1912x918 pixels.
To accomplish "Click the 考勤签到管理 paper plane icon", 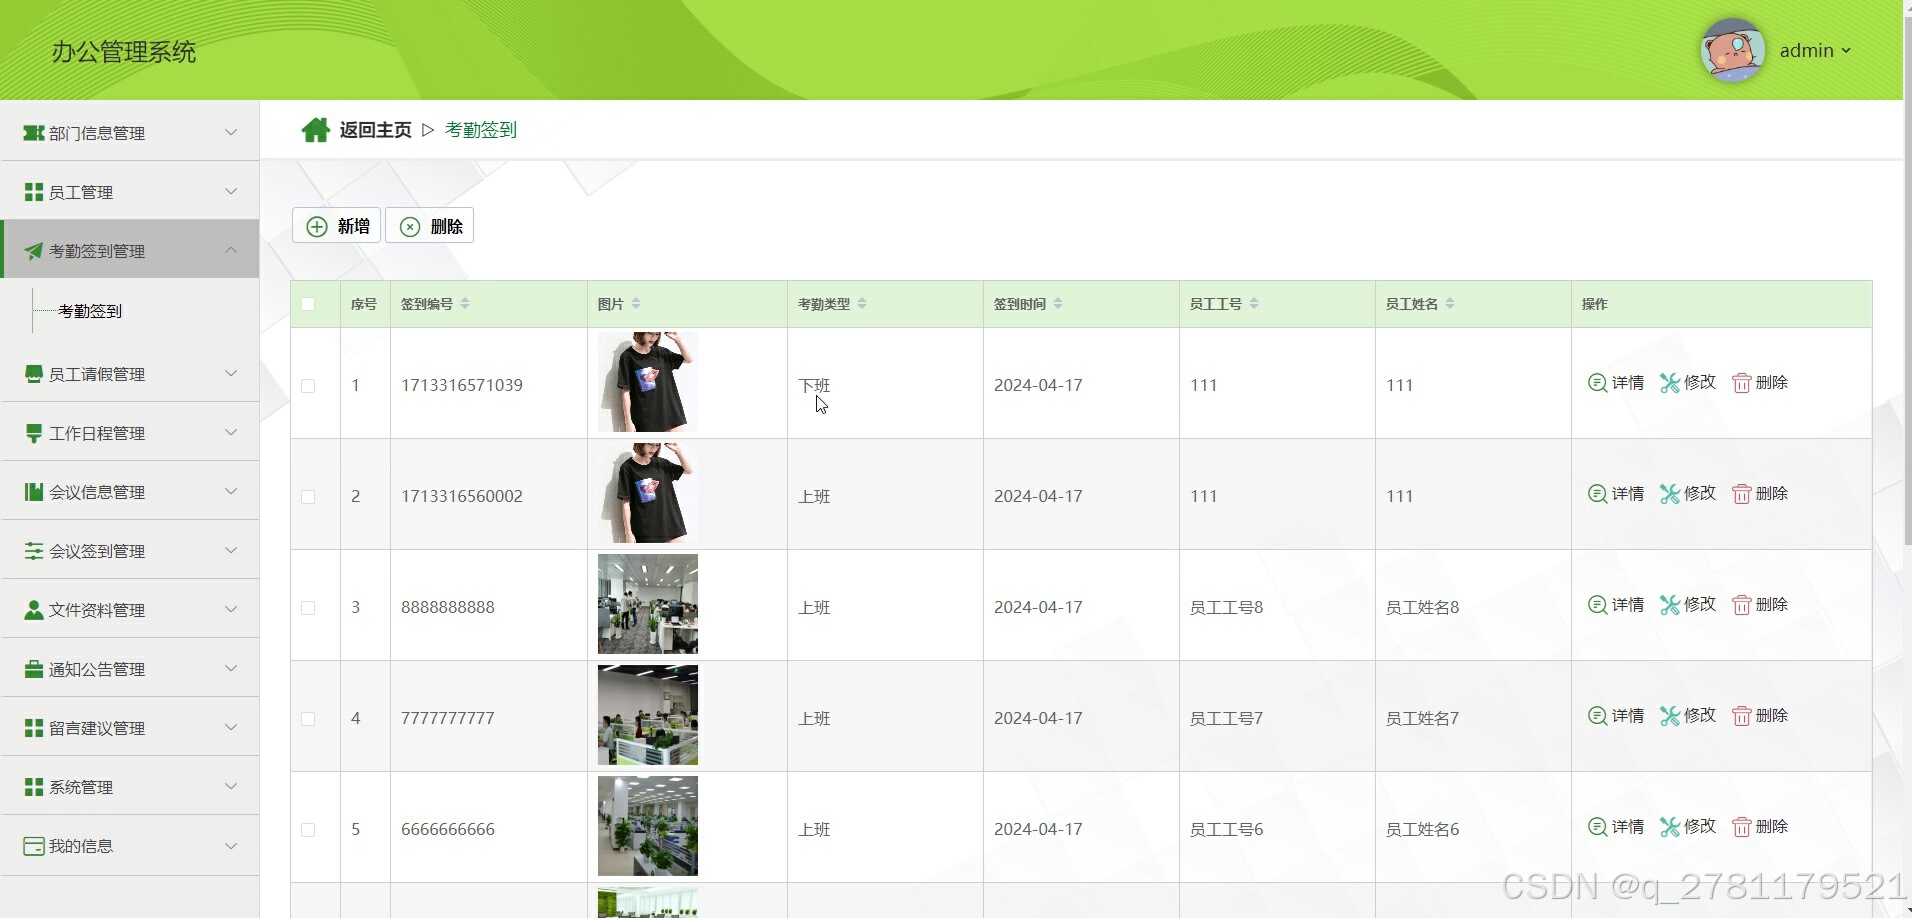I will tap(34, 251).
